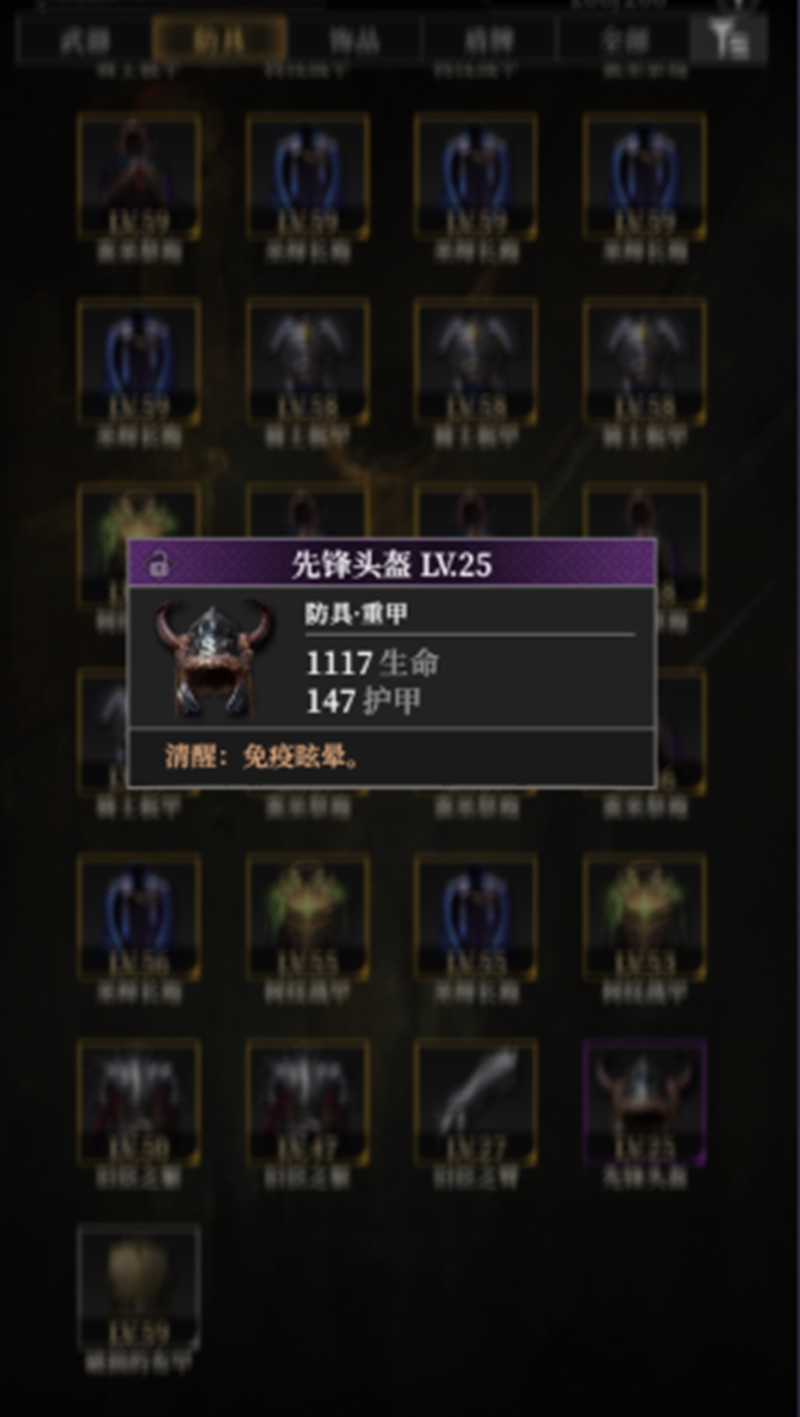Click the LV.53 green glowing armor

click(x=645, y=916)
